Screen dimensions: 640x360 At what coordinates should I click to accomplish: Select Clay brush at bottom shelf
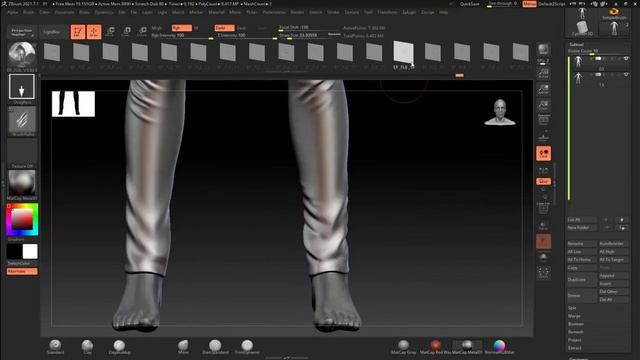87,347
